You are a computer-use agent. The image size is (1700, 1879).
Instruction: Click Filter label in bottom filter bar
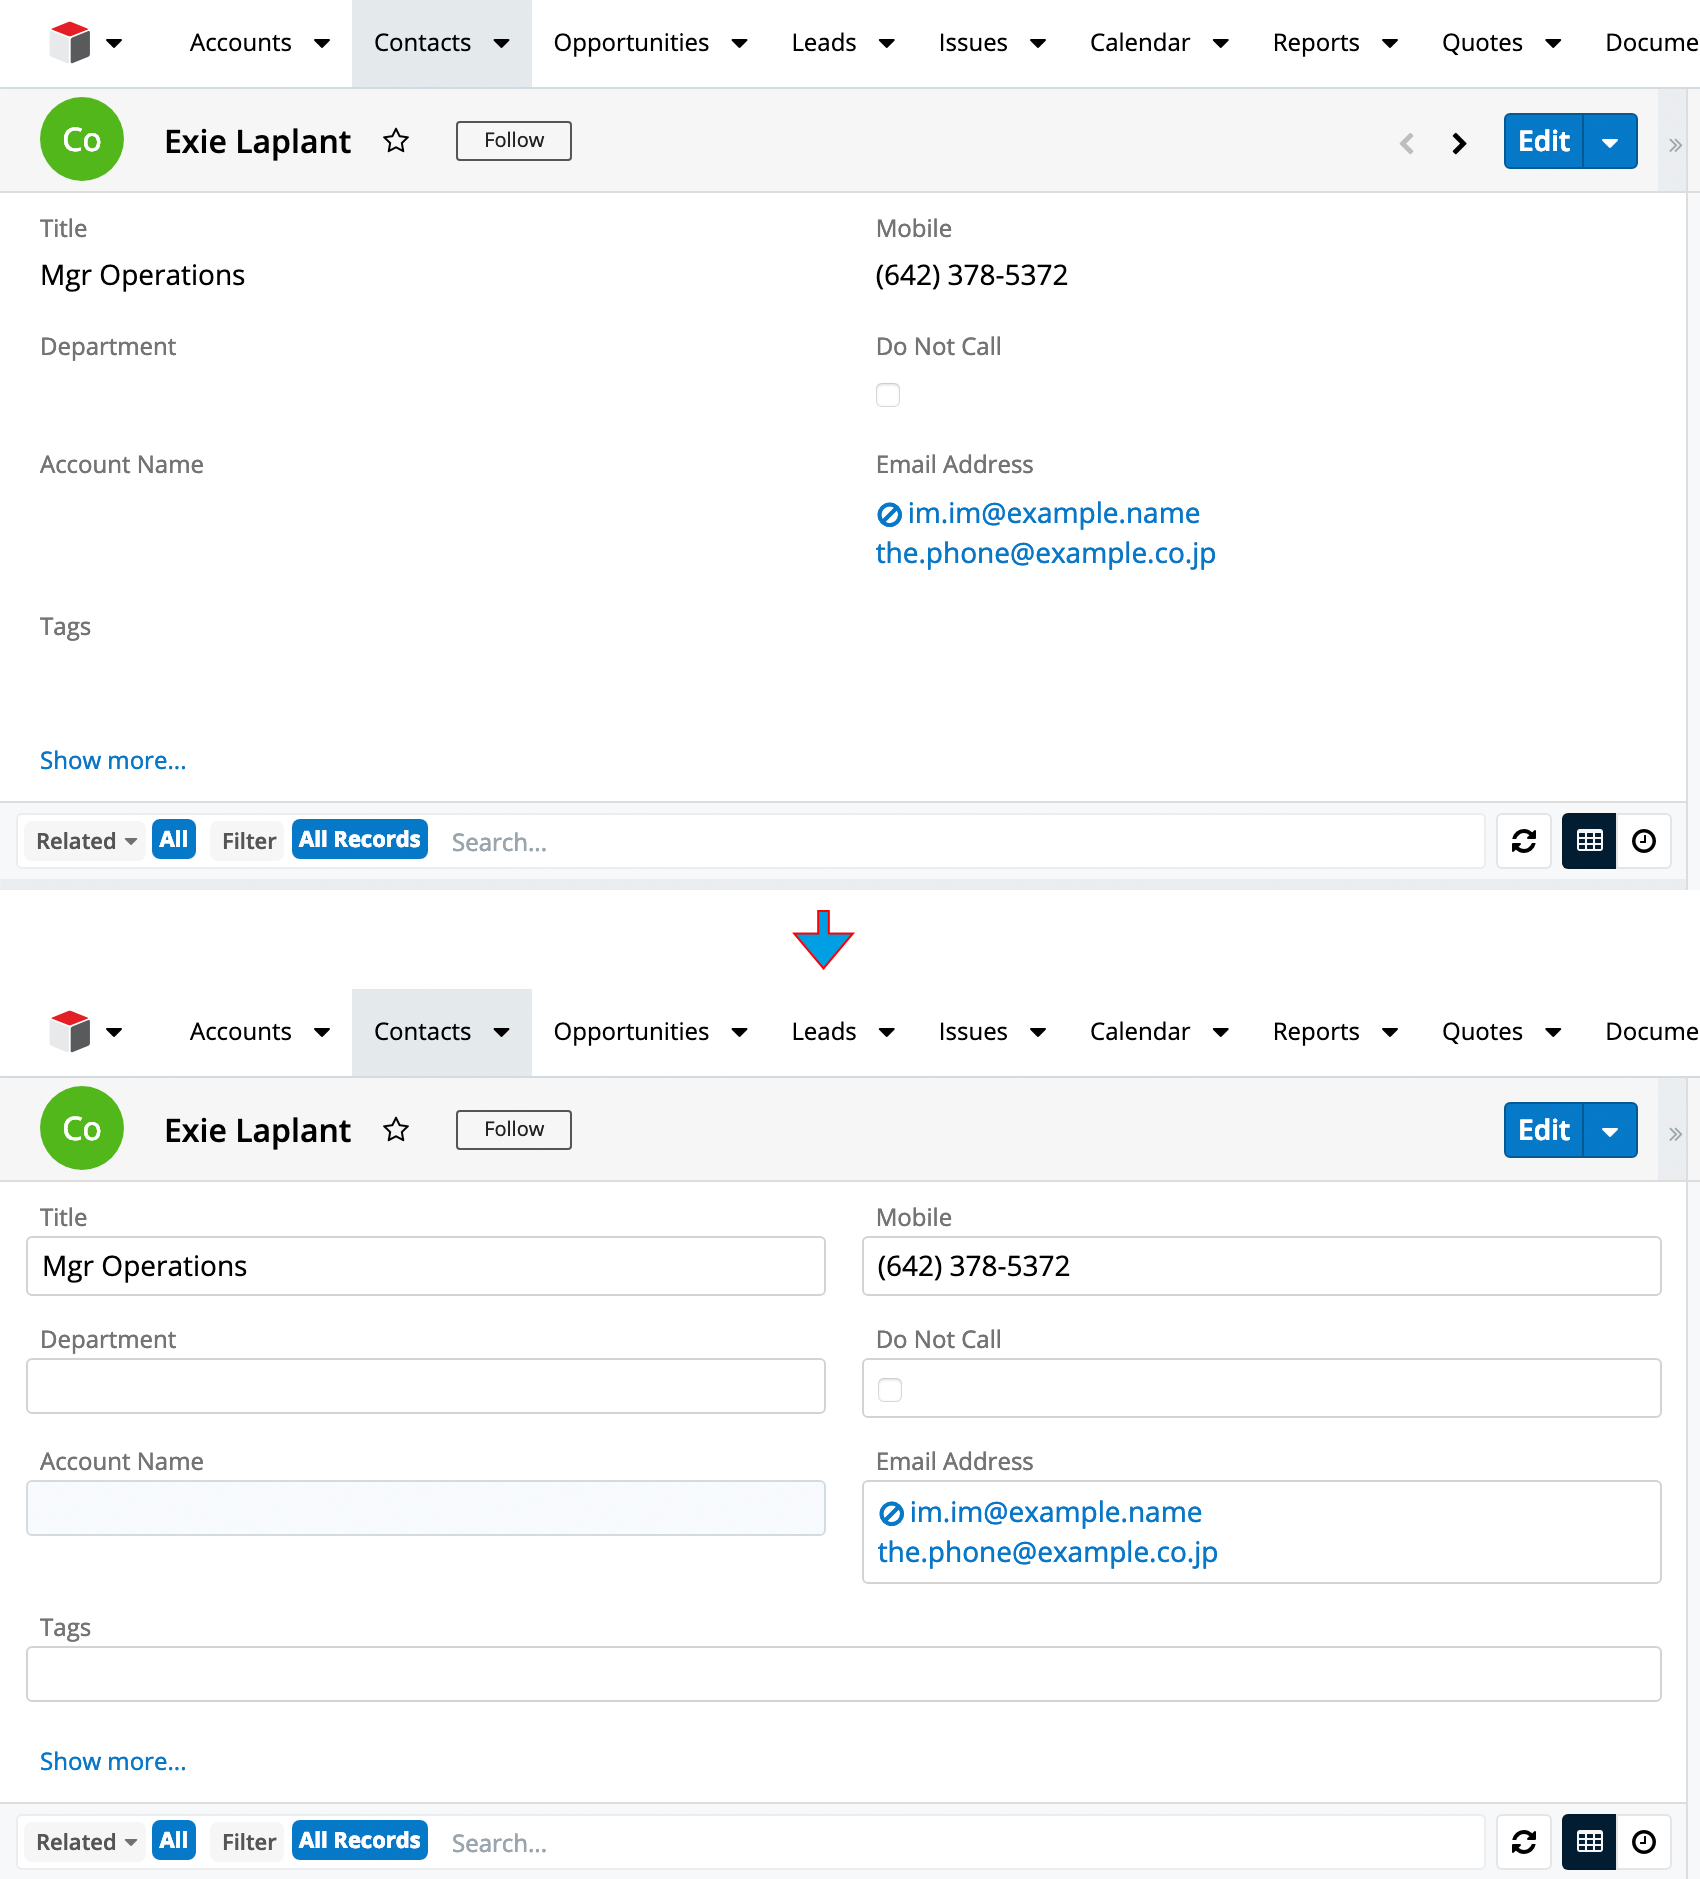[x=249, y=1842]
